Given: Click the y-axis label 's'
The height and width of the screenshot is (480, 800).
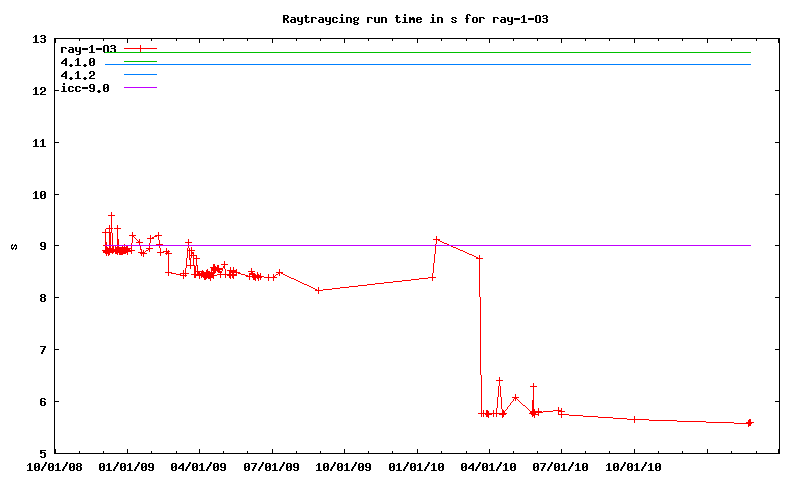Looking at the screenshot, I should click(x=13, y=246).
